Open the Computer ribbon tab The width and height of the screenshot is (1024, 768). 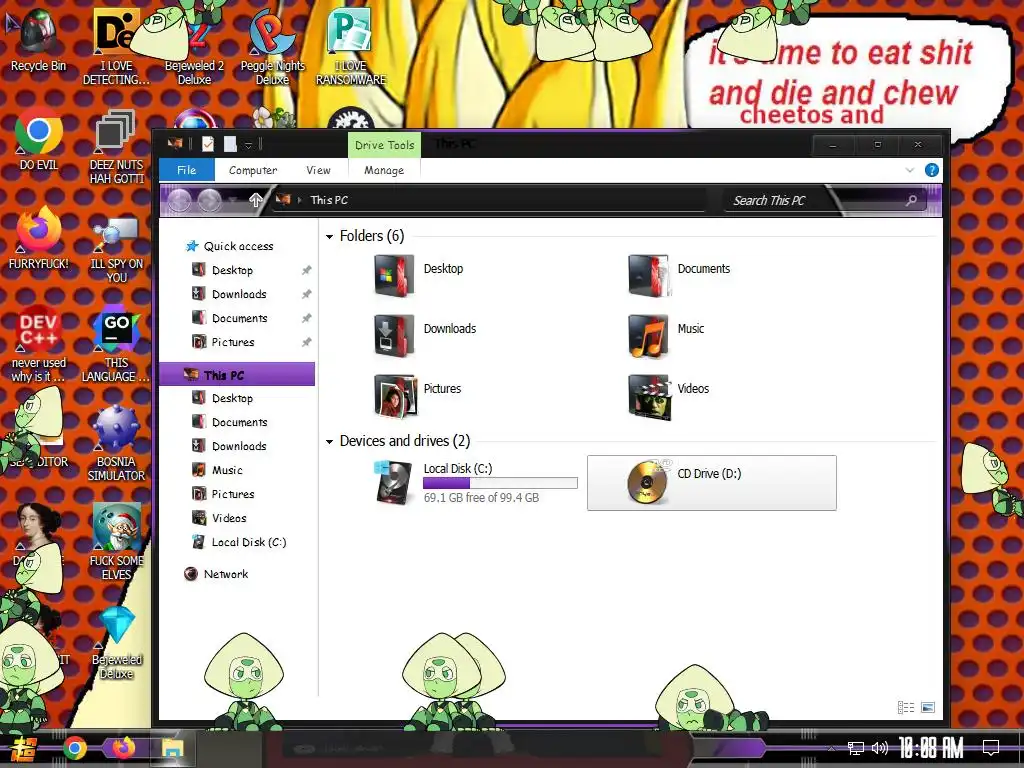(x=253, y=170)
